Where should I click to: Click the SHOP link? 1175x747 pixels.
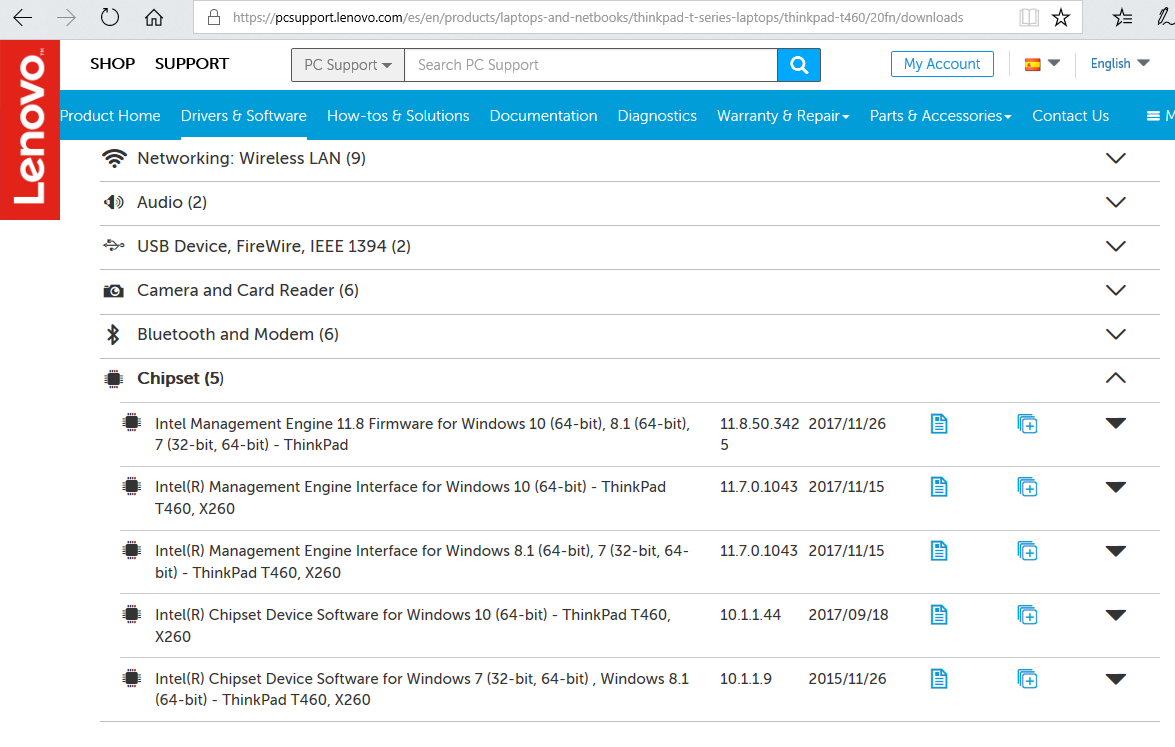(112, 64)
